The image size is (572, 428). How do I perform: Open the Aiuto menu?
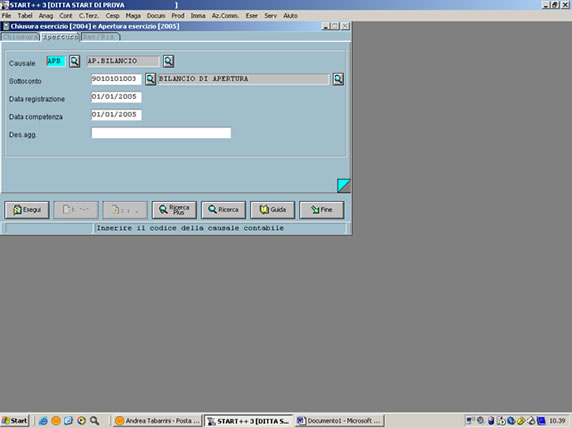[x=291, y=16]
